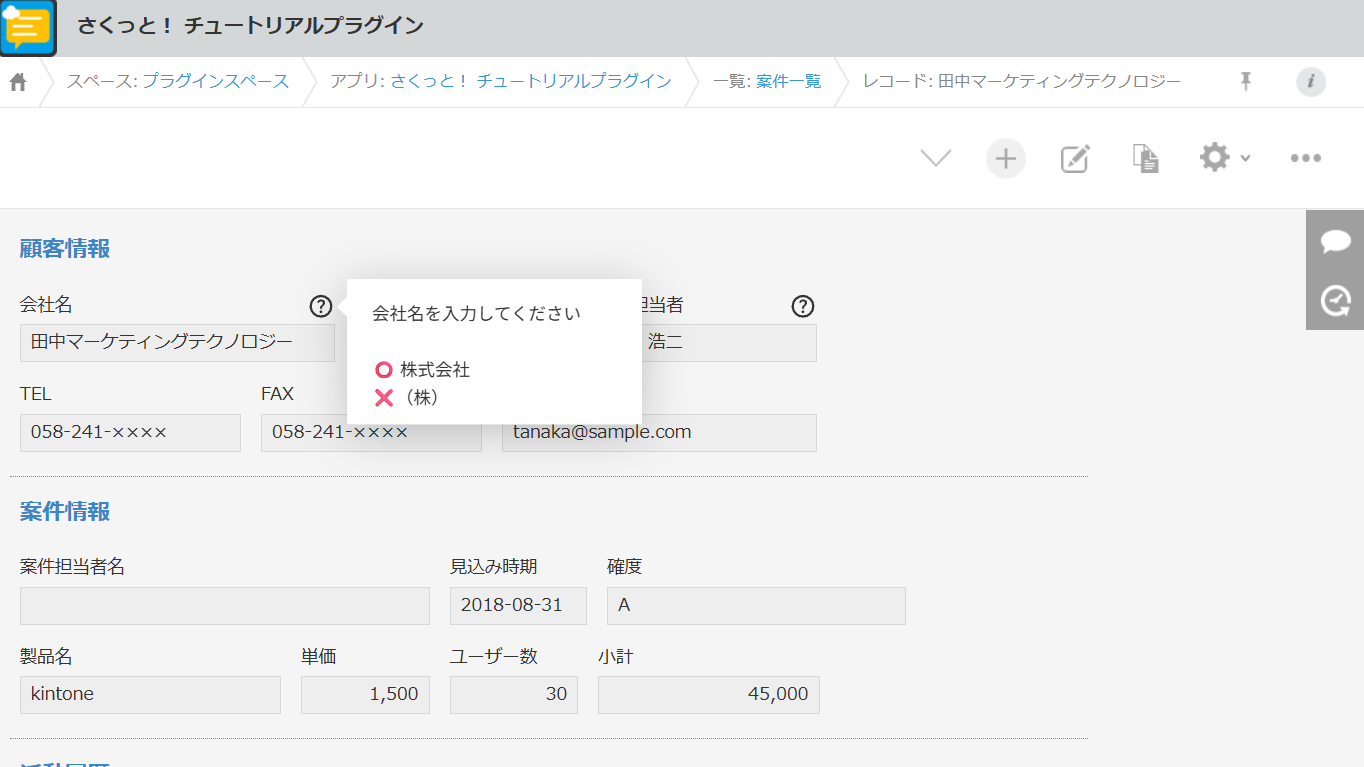Open the ellipsis options menu
The height and width of the screenshot is (767, 1364).
pyautogui.click(x=1304, y=158)
